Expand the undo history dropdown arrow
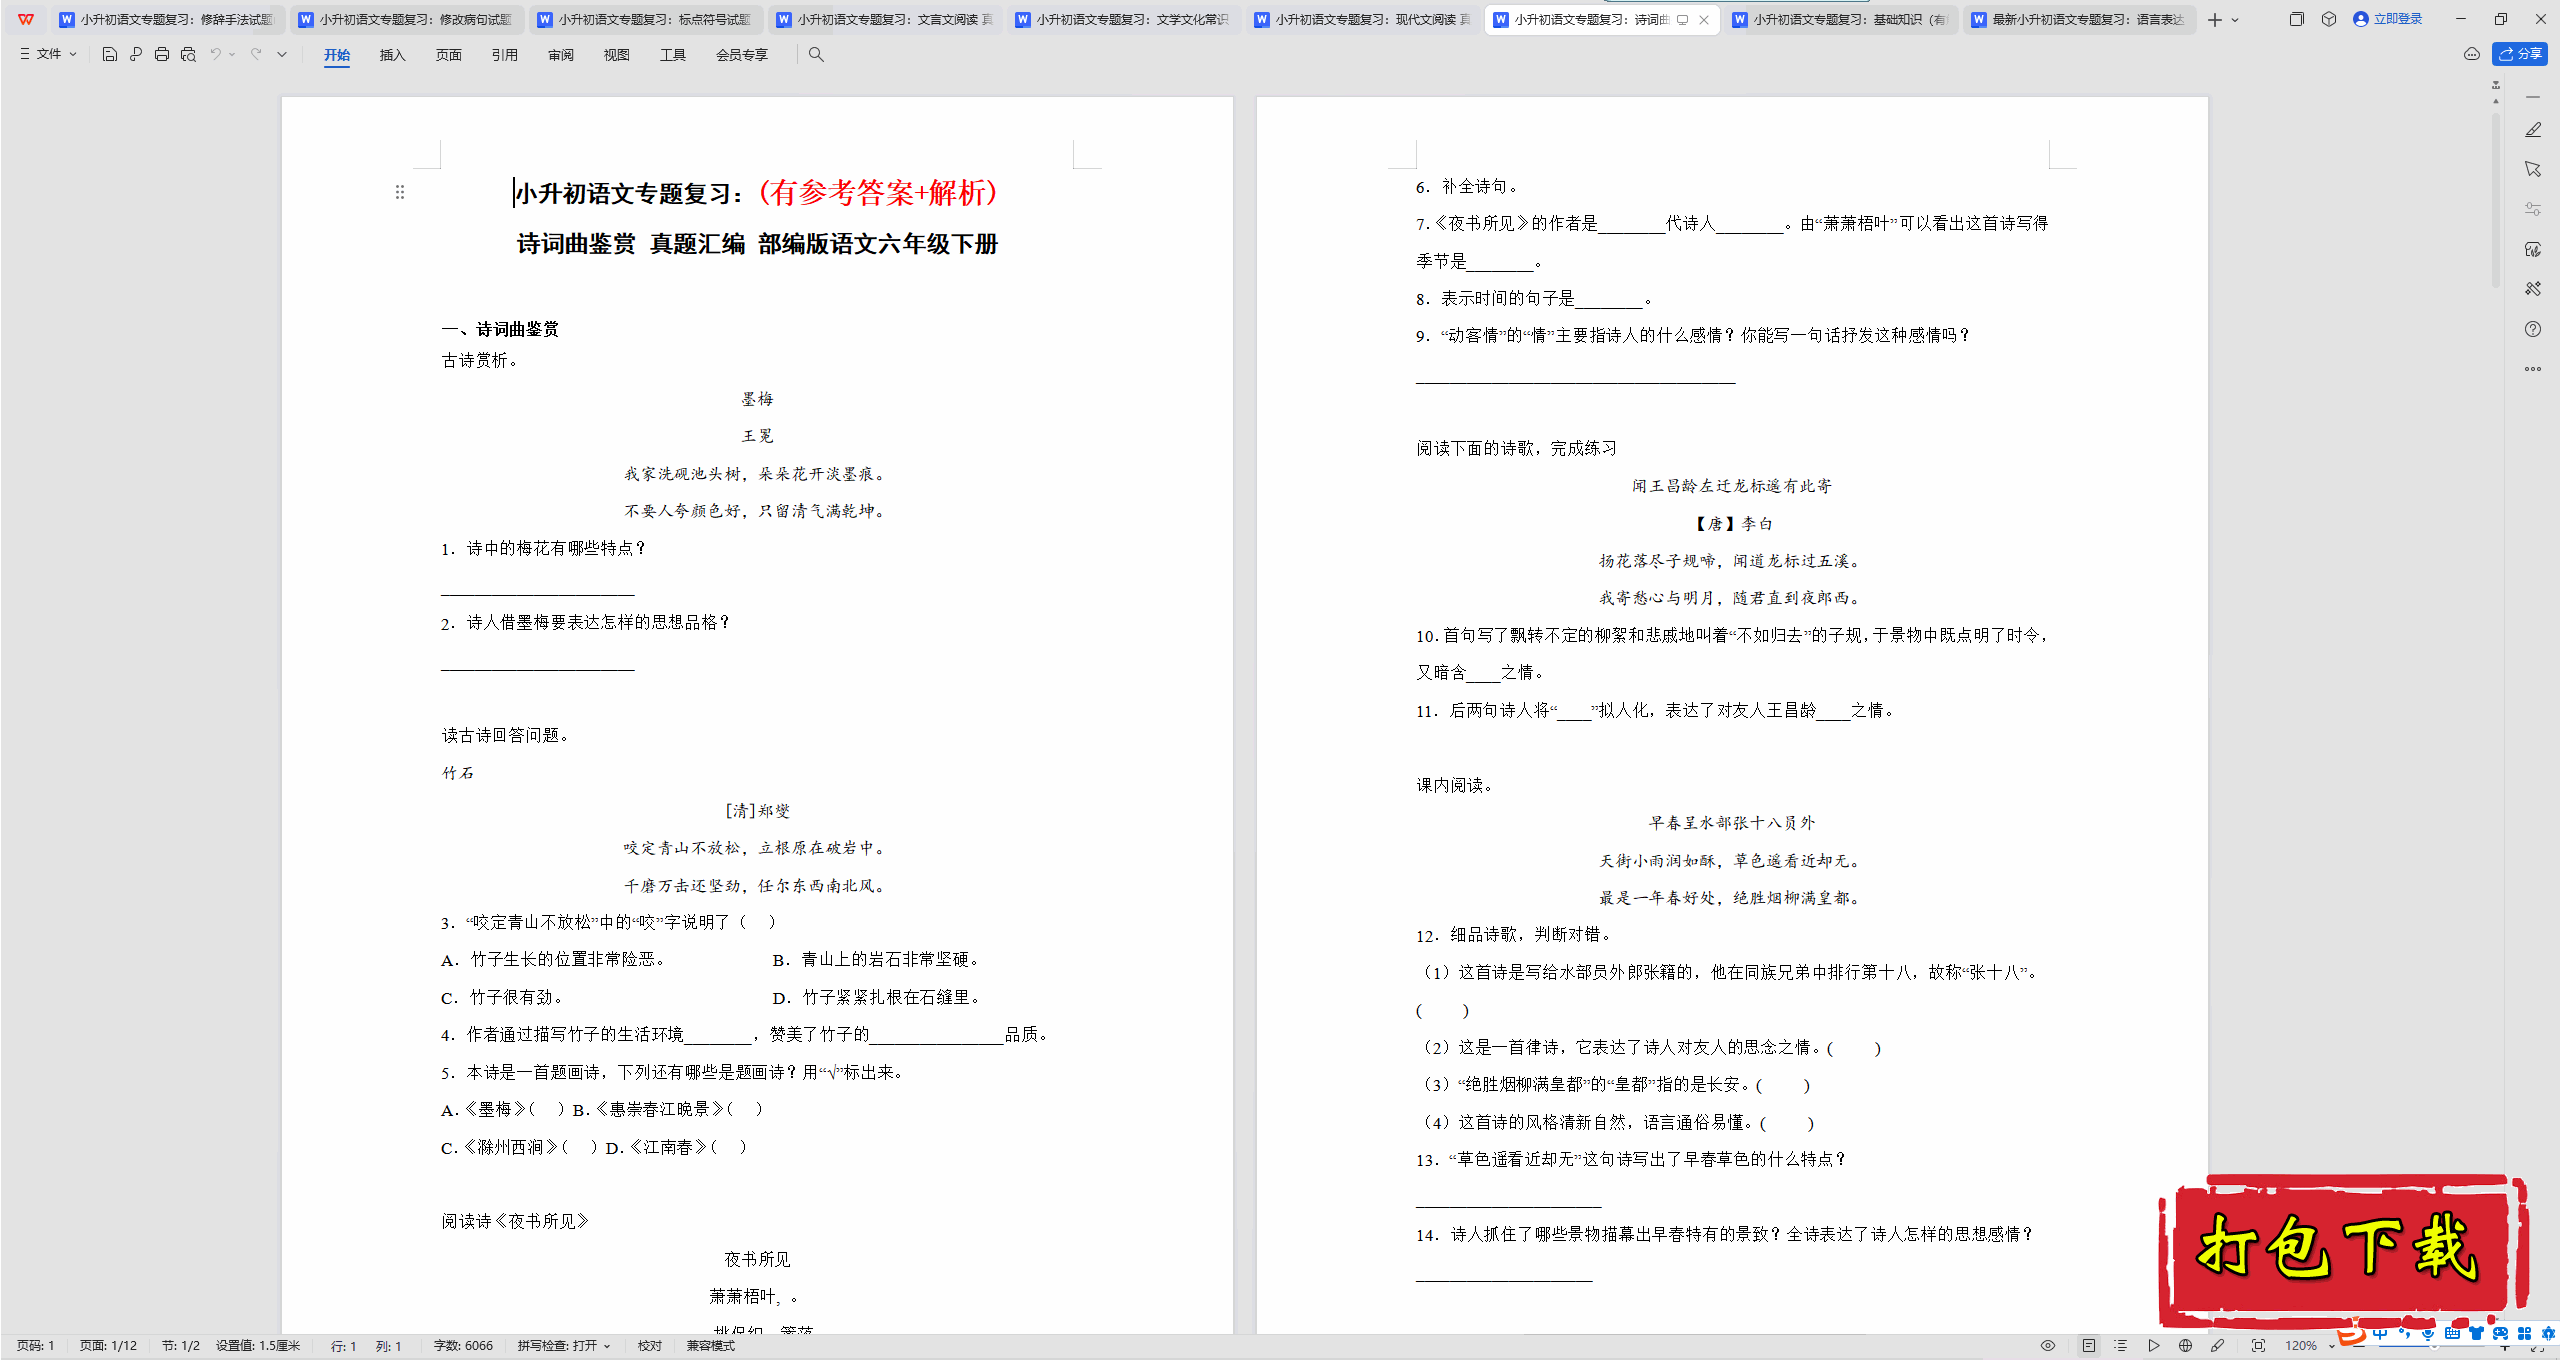The height and width of the screenshot is (1360, 2560). pos(232,55)
